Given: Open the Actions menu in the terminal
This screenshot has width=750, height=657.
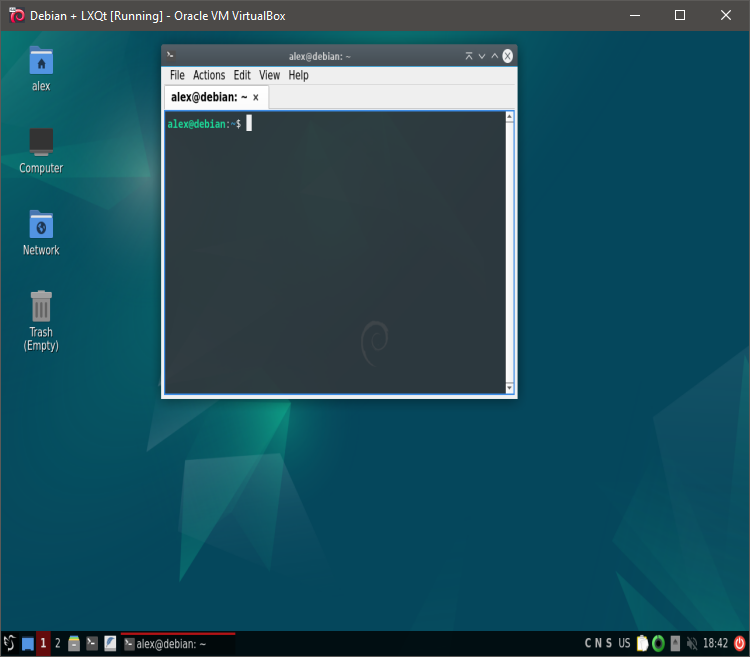Looking at the screenshot, I should 209,75.
